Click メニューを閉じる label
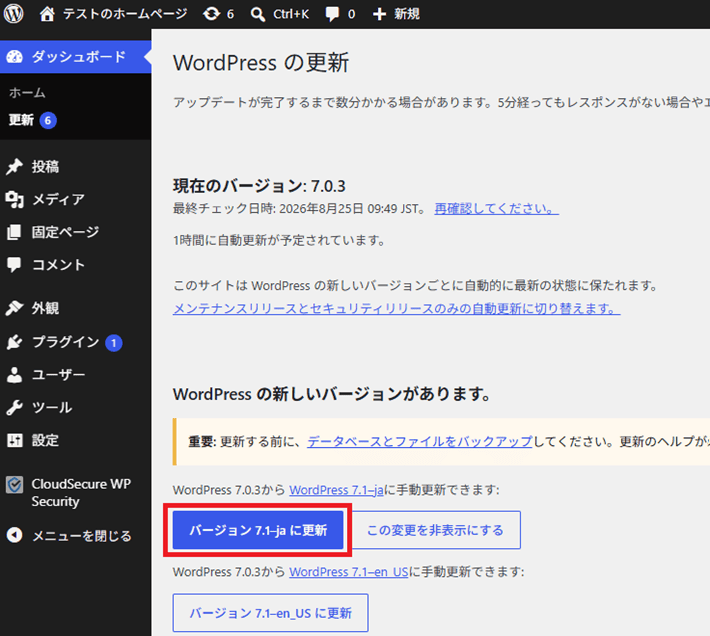This screenshot has height=636, width=710. (x=82, y=536)
